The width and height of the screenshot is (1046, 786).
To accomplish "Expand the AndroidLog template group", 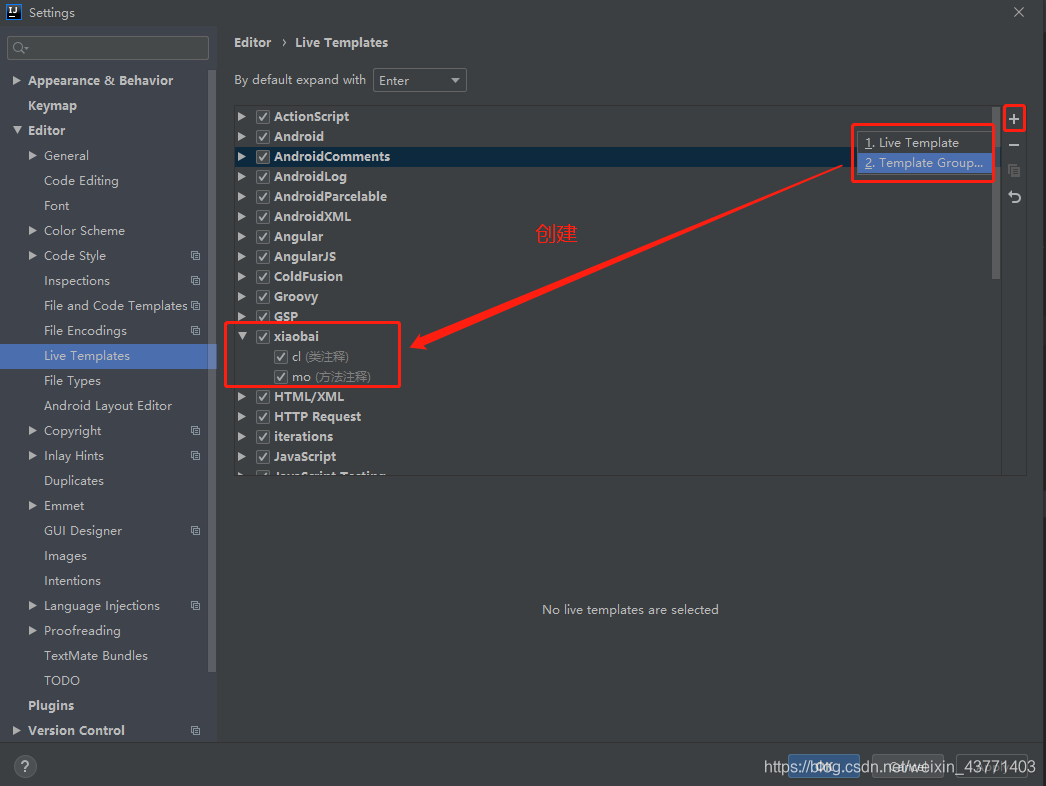I will click(242, 177).
